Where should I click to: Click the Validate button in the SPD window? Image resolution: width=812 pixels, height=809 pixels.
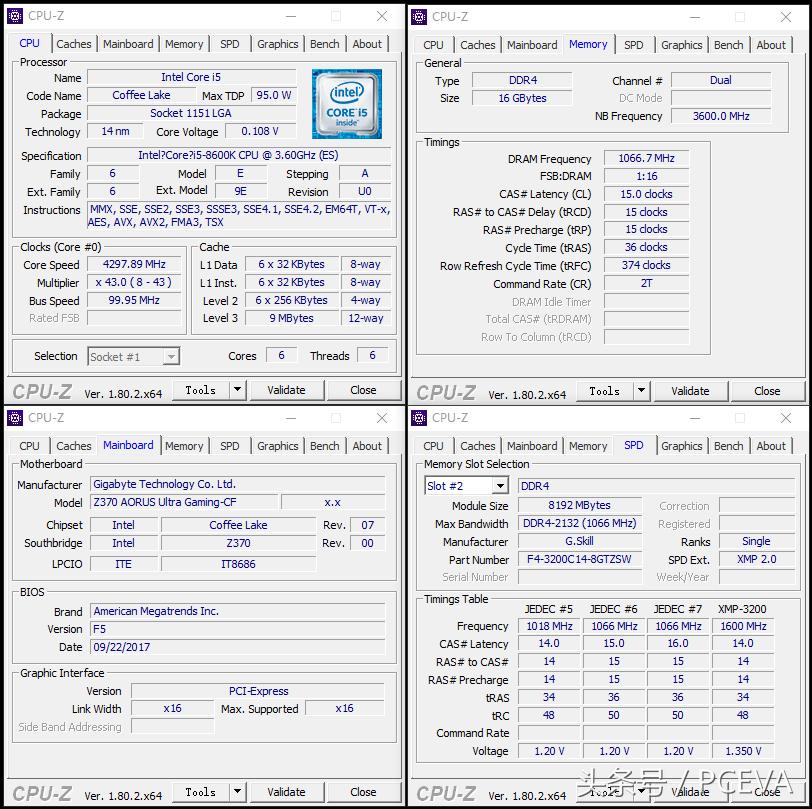[690, 791]
